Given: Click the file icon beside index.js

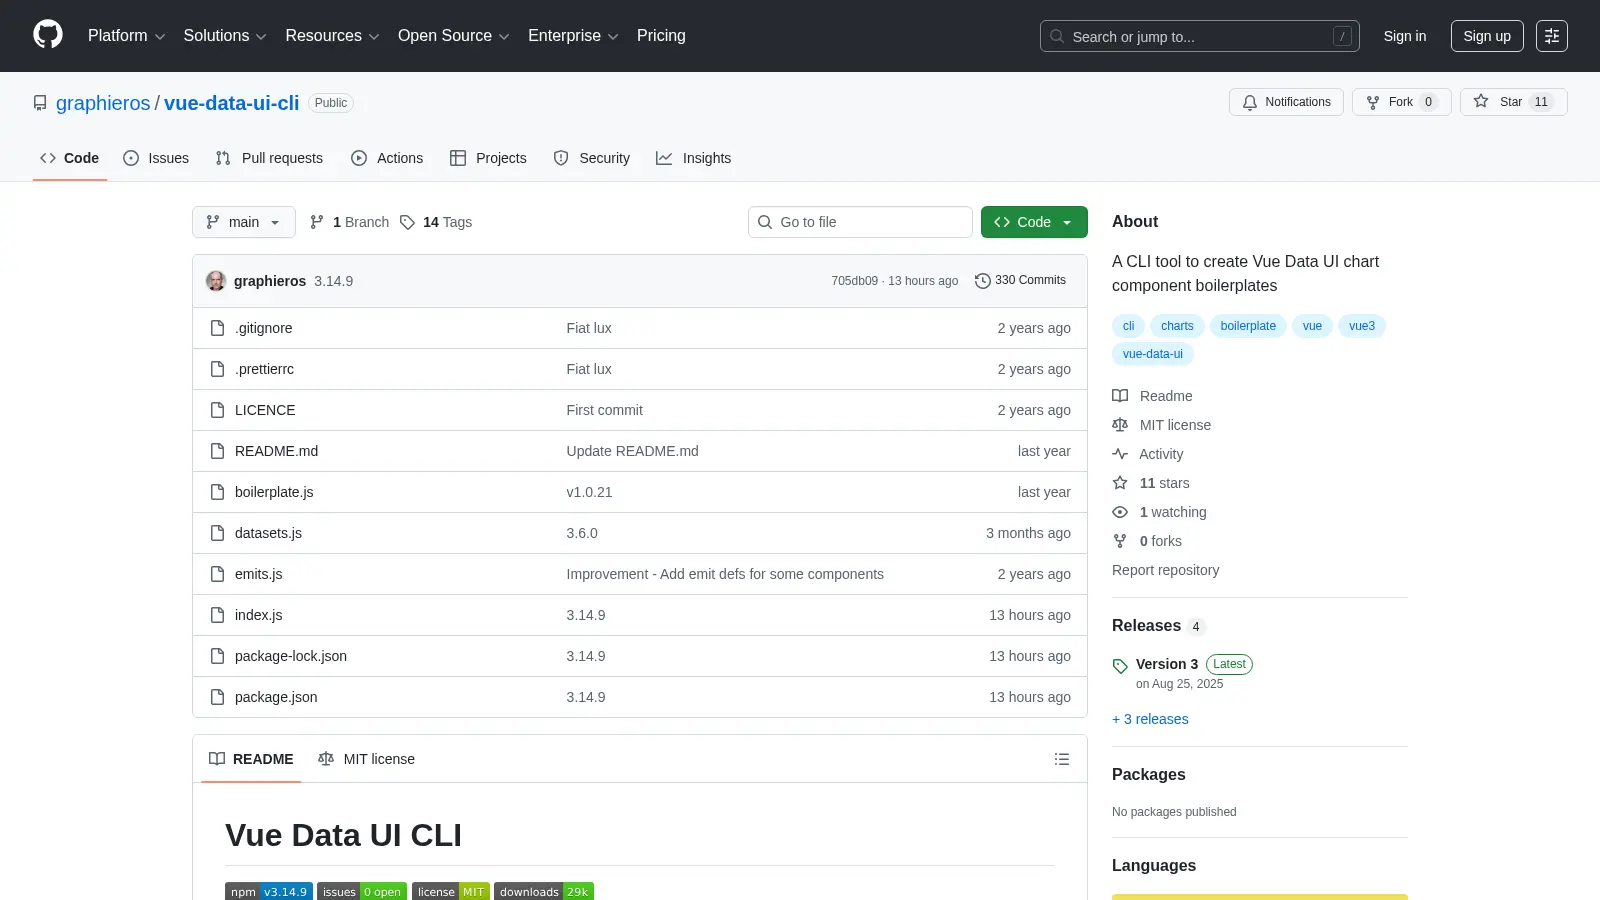Looking at the screenshot, I should (217, 615).
